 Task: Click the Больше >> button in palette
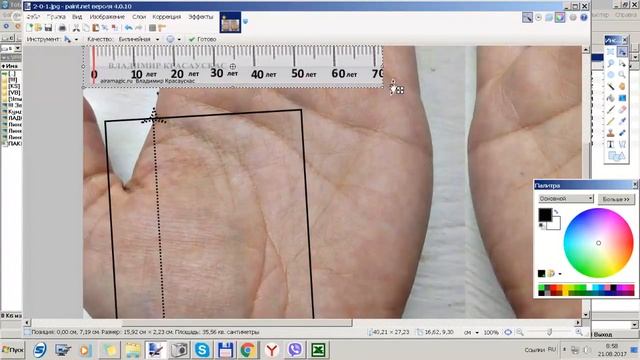tap(616, 199)
